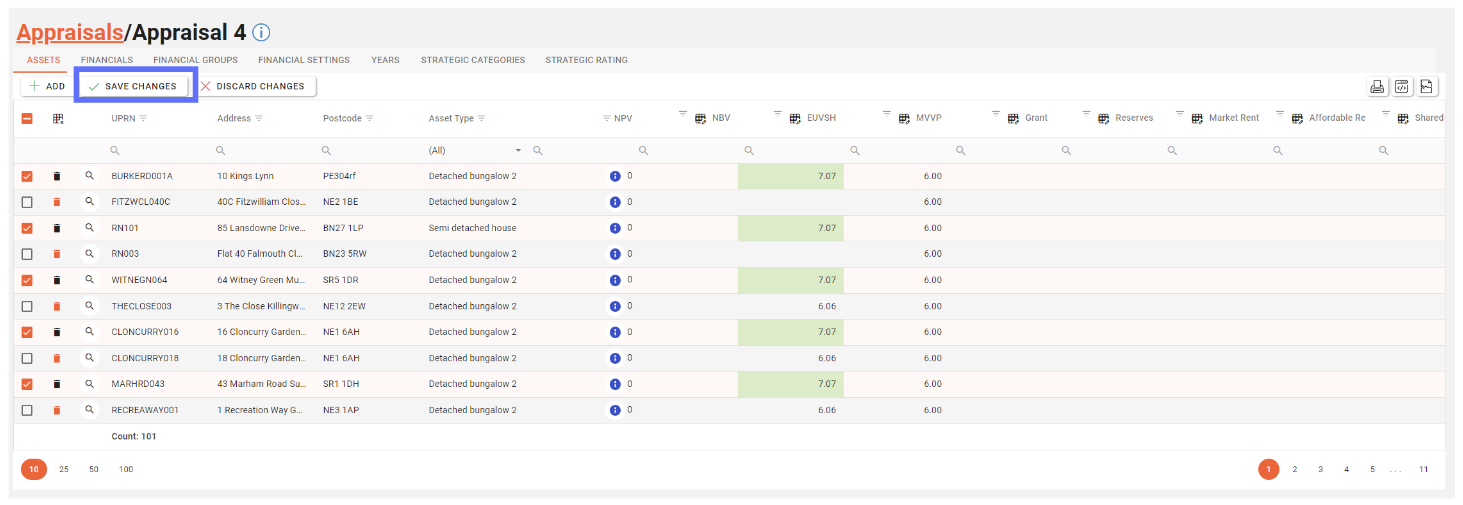Viewport: 1463px width, 505px height.
Task: Click the chart document export icon
Action: pos(1427,87)
